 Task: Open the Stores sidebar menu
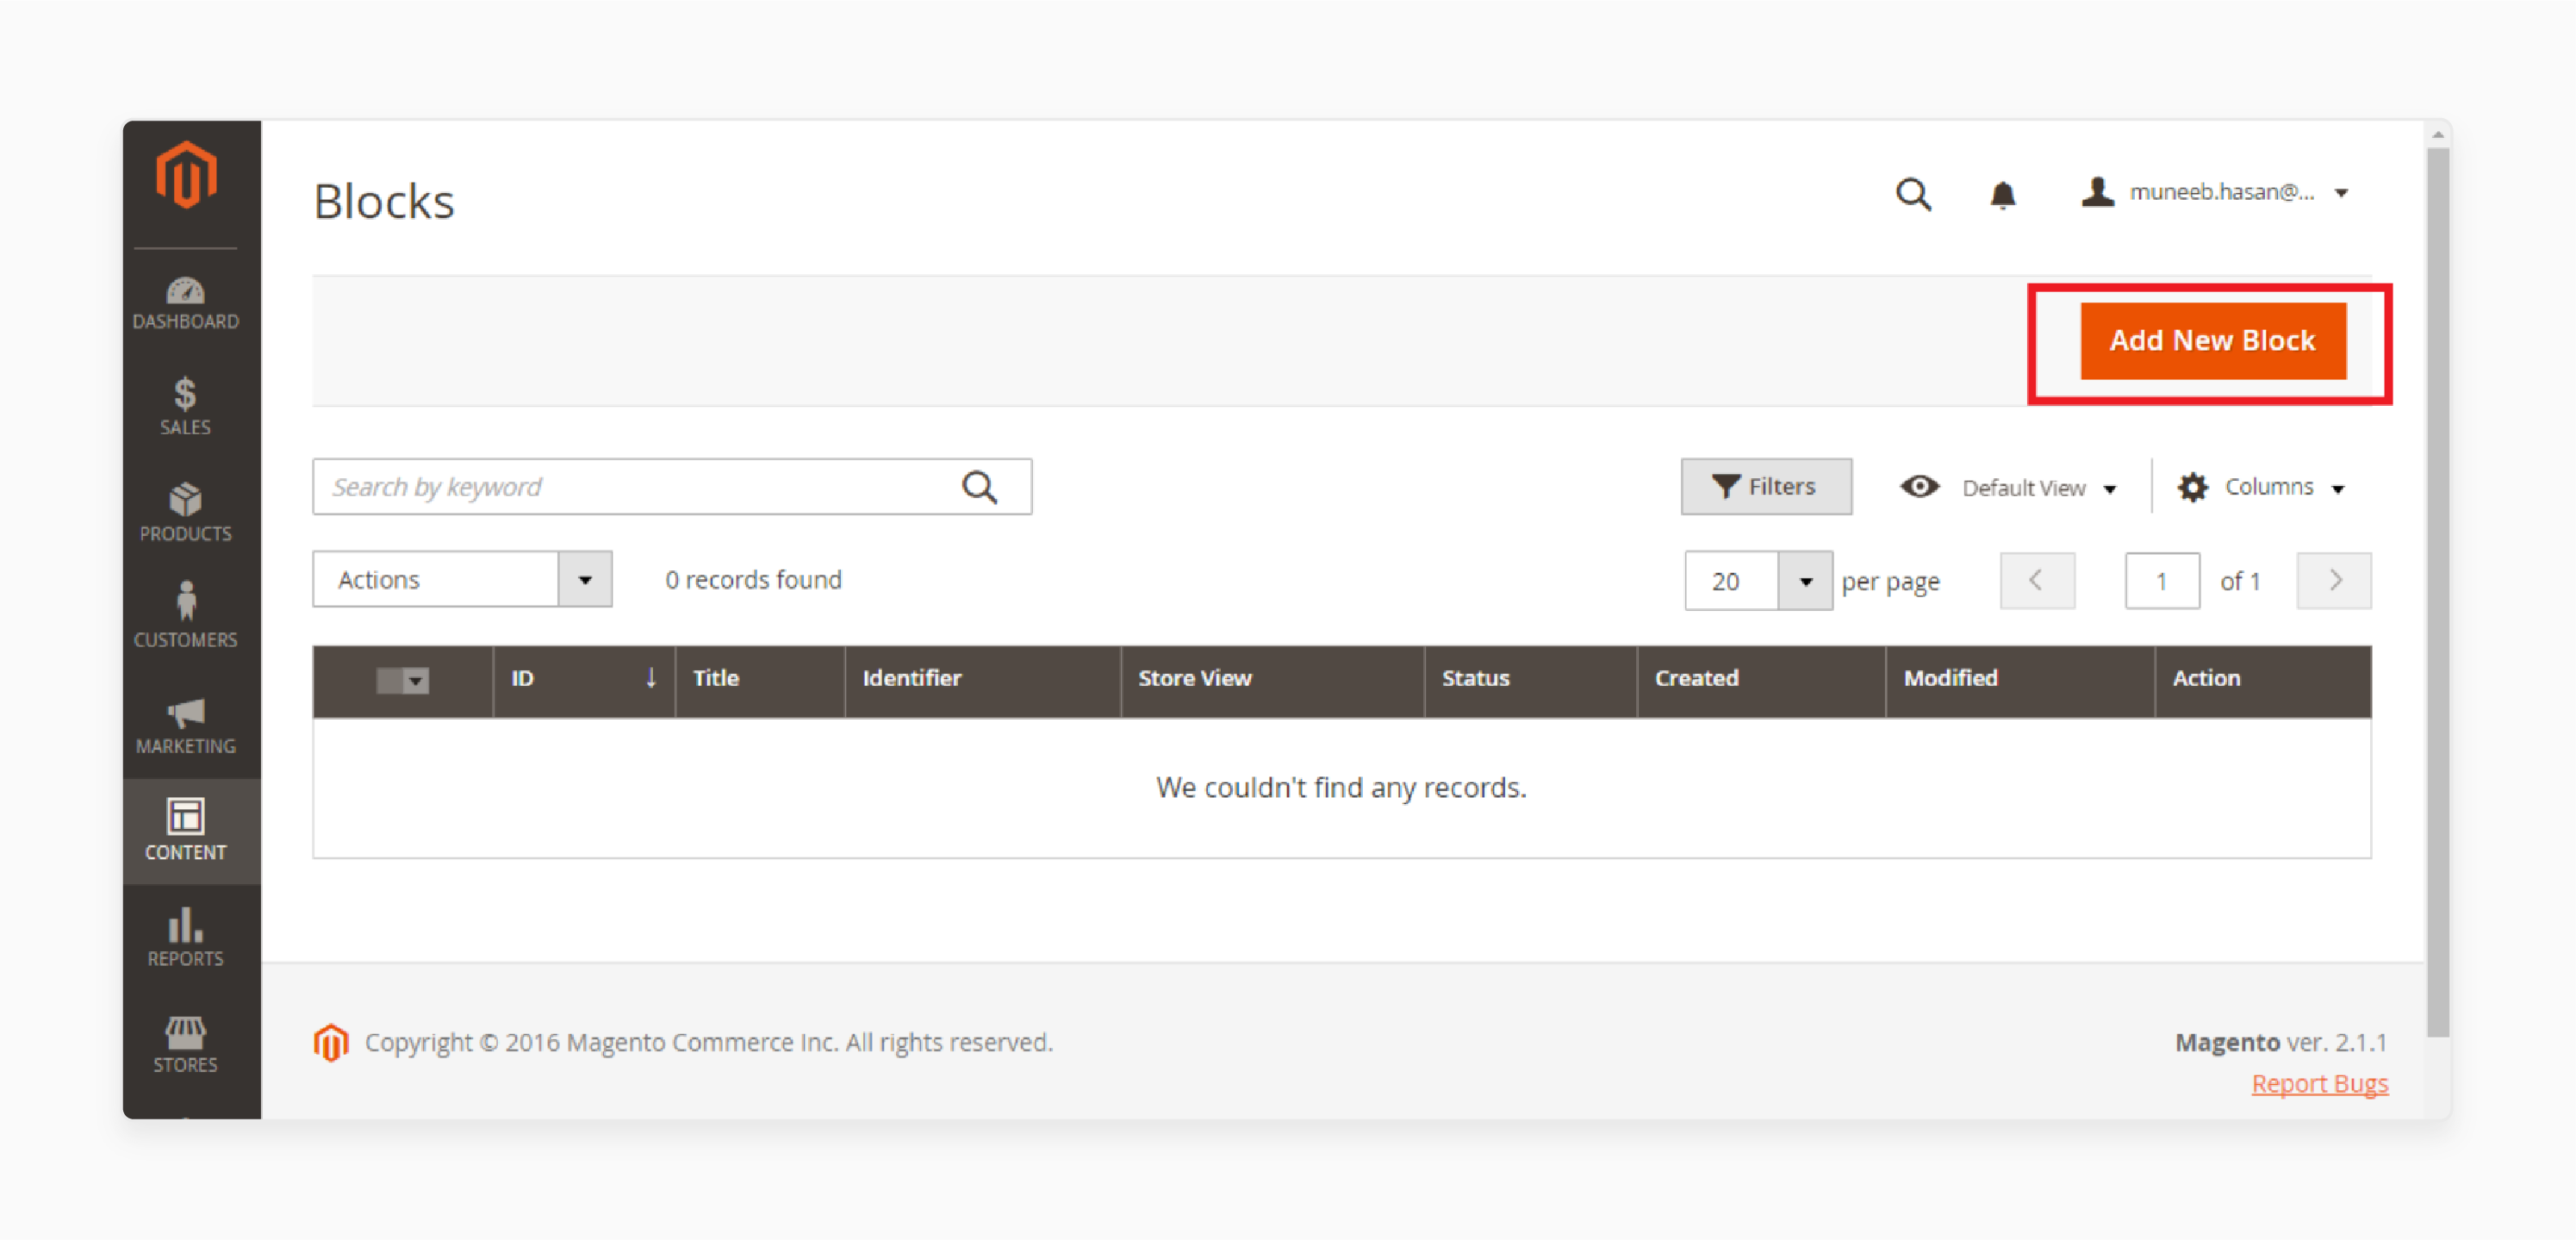(186, 1044)
